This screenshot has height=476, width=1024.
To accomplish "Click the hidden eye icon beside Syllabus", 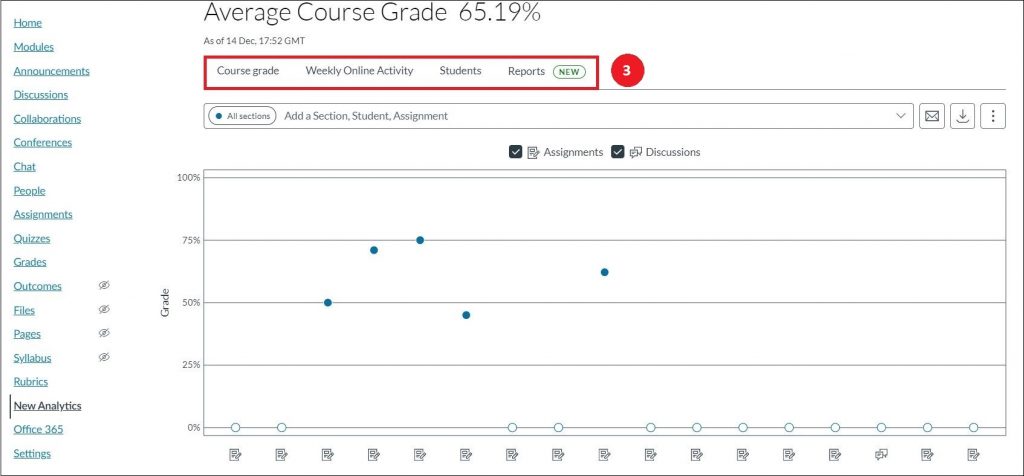I will [104, 357].
